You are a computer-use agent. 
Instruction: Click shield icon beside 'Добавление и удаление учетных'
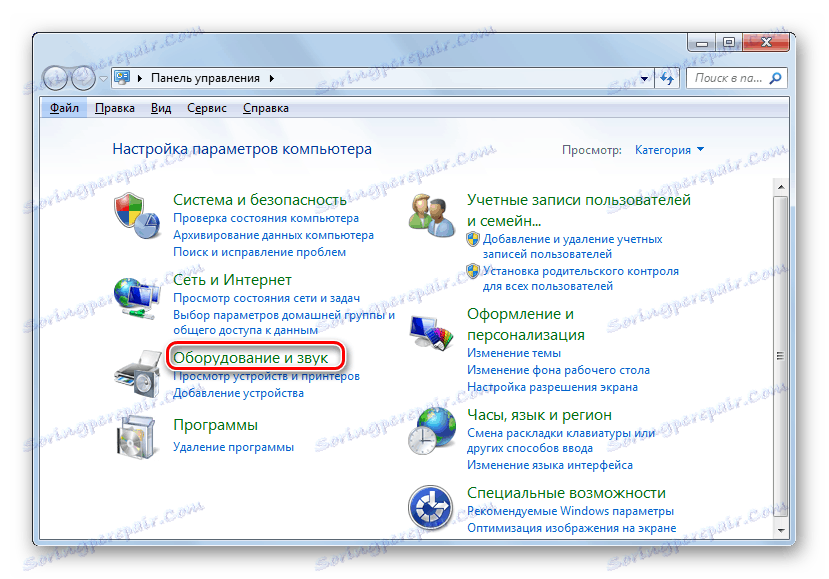pos(473,239)
